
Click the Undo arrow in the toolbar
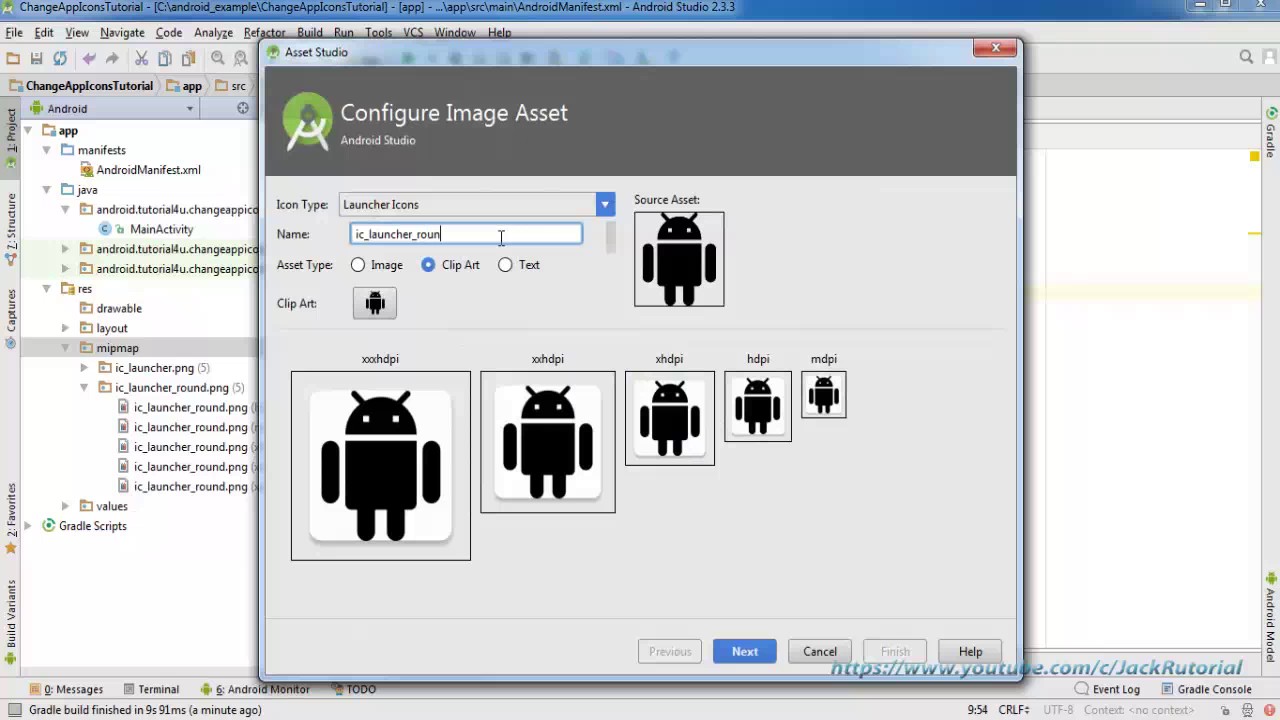[x=88, y=57]
